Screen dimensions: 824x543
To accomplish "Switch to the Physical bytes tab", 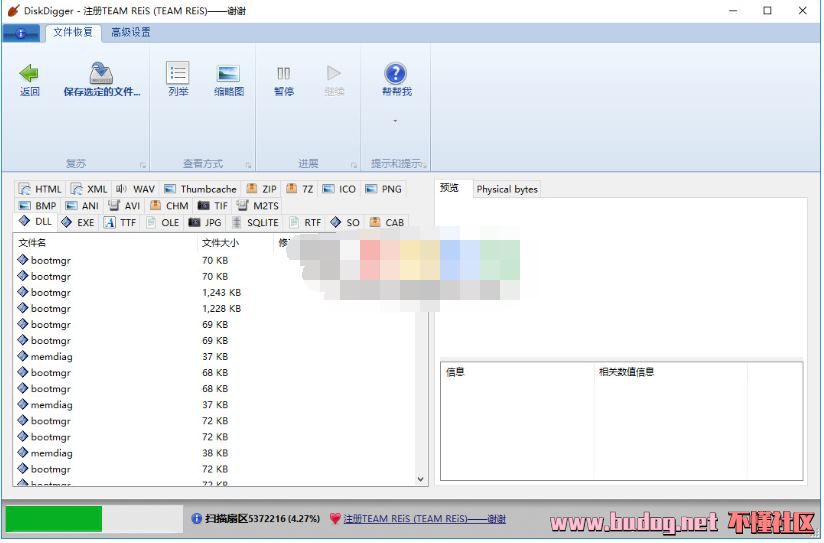I will coord(506,189).
